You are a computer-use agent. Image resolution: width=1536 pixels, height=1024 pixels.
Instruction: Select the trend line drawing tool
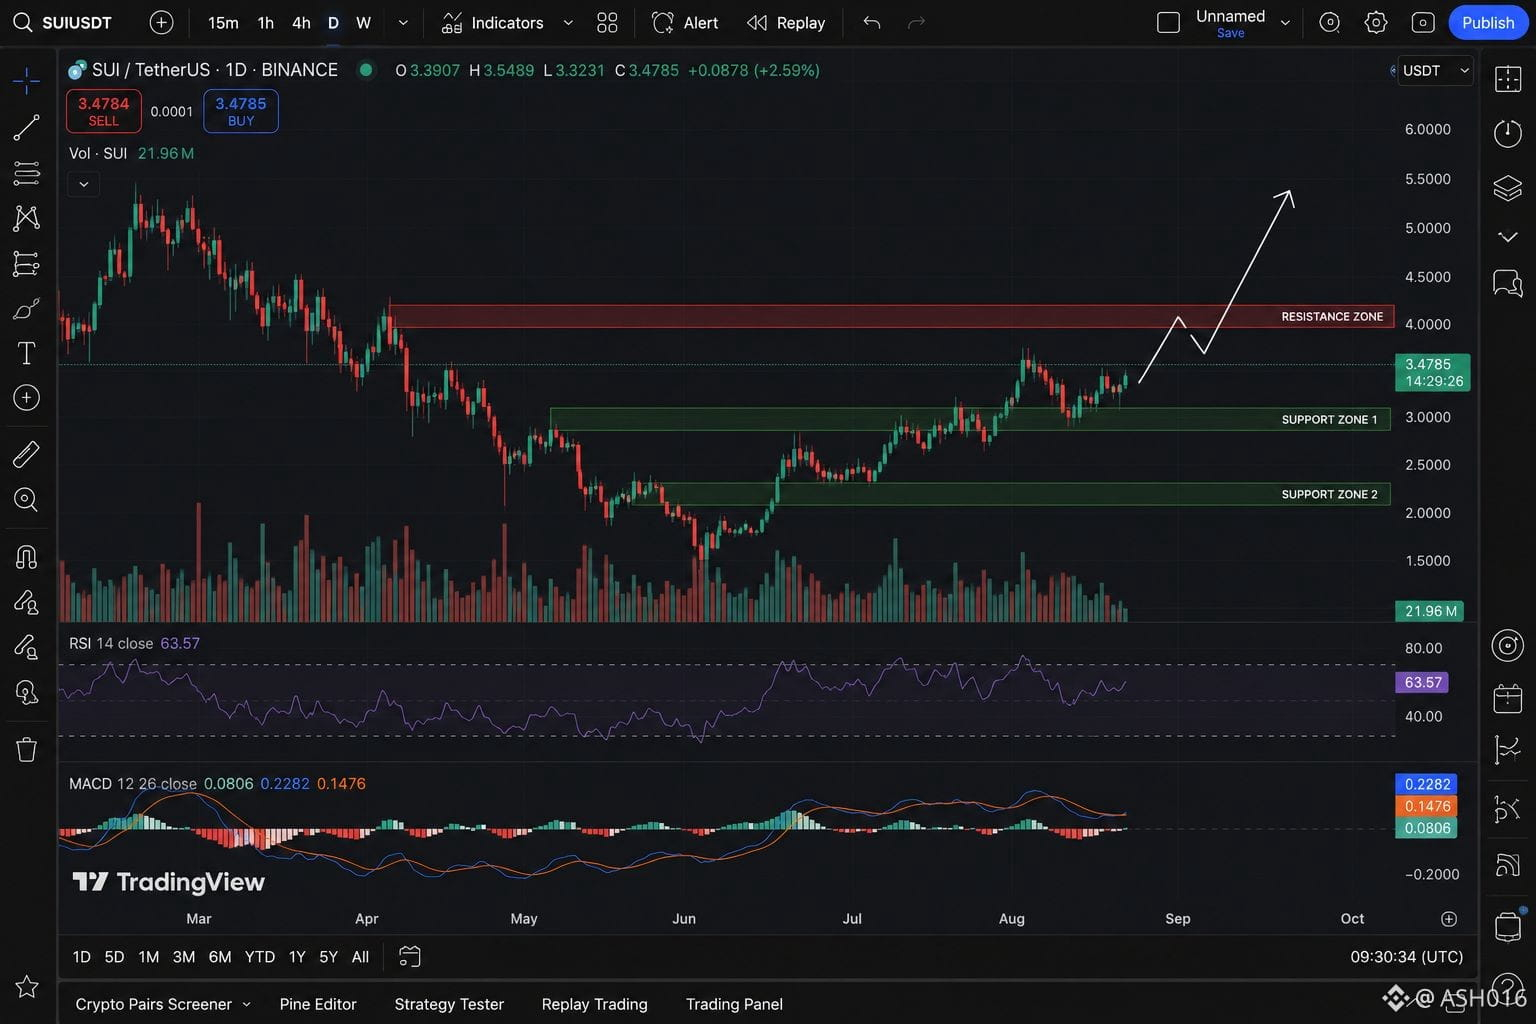[x=27, y=127]
